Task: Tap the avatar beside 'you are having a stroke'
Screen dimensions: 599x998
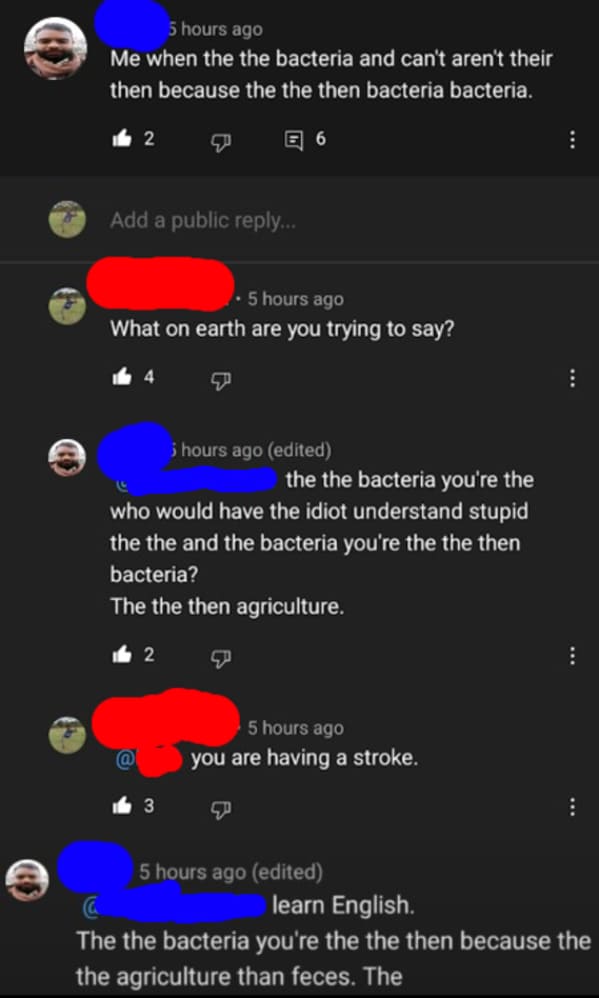Action: point(67,735)
